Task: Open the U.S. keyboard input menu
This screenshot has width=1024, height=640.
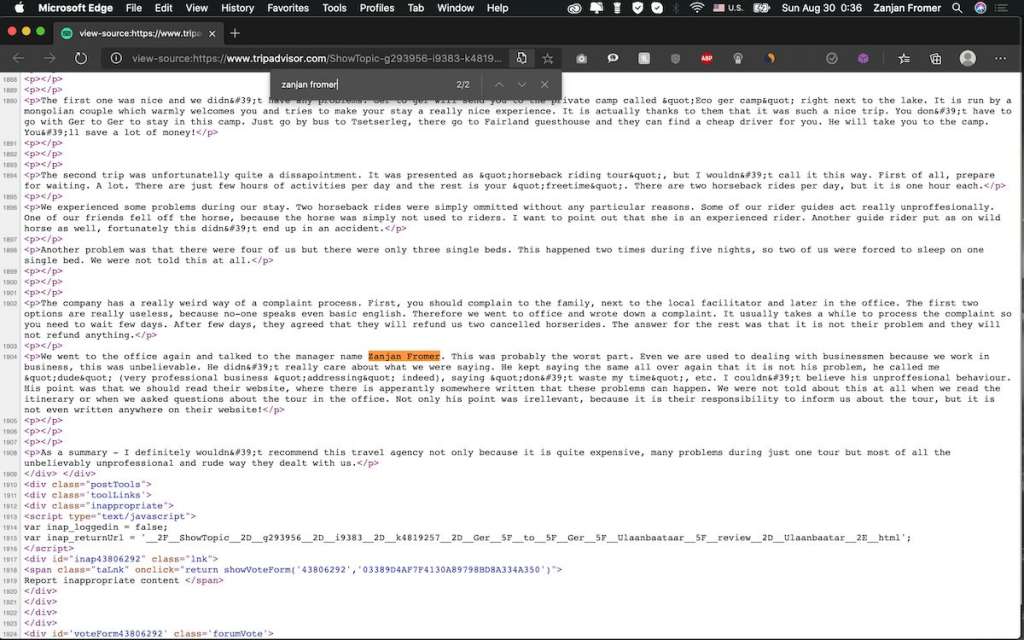Action: pos(728,8)
